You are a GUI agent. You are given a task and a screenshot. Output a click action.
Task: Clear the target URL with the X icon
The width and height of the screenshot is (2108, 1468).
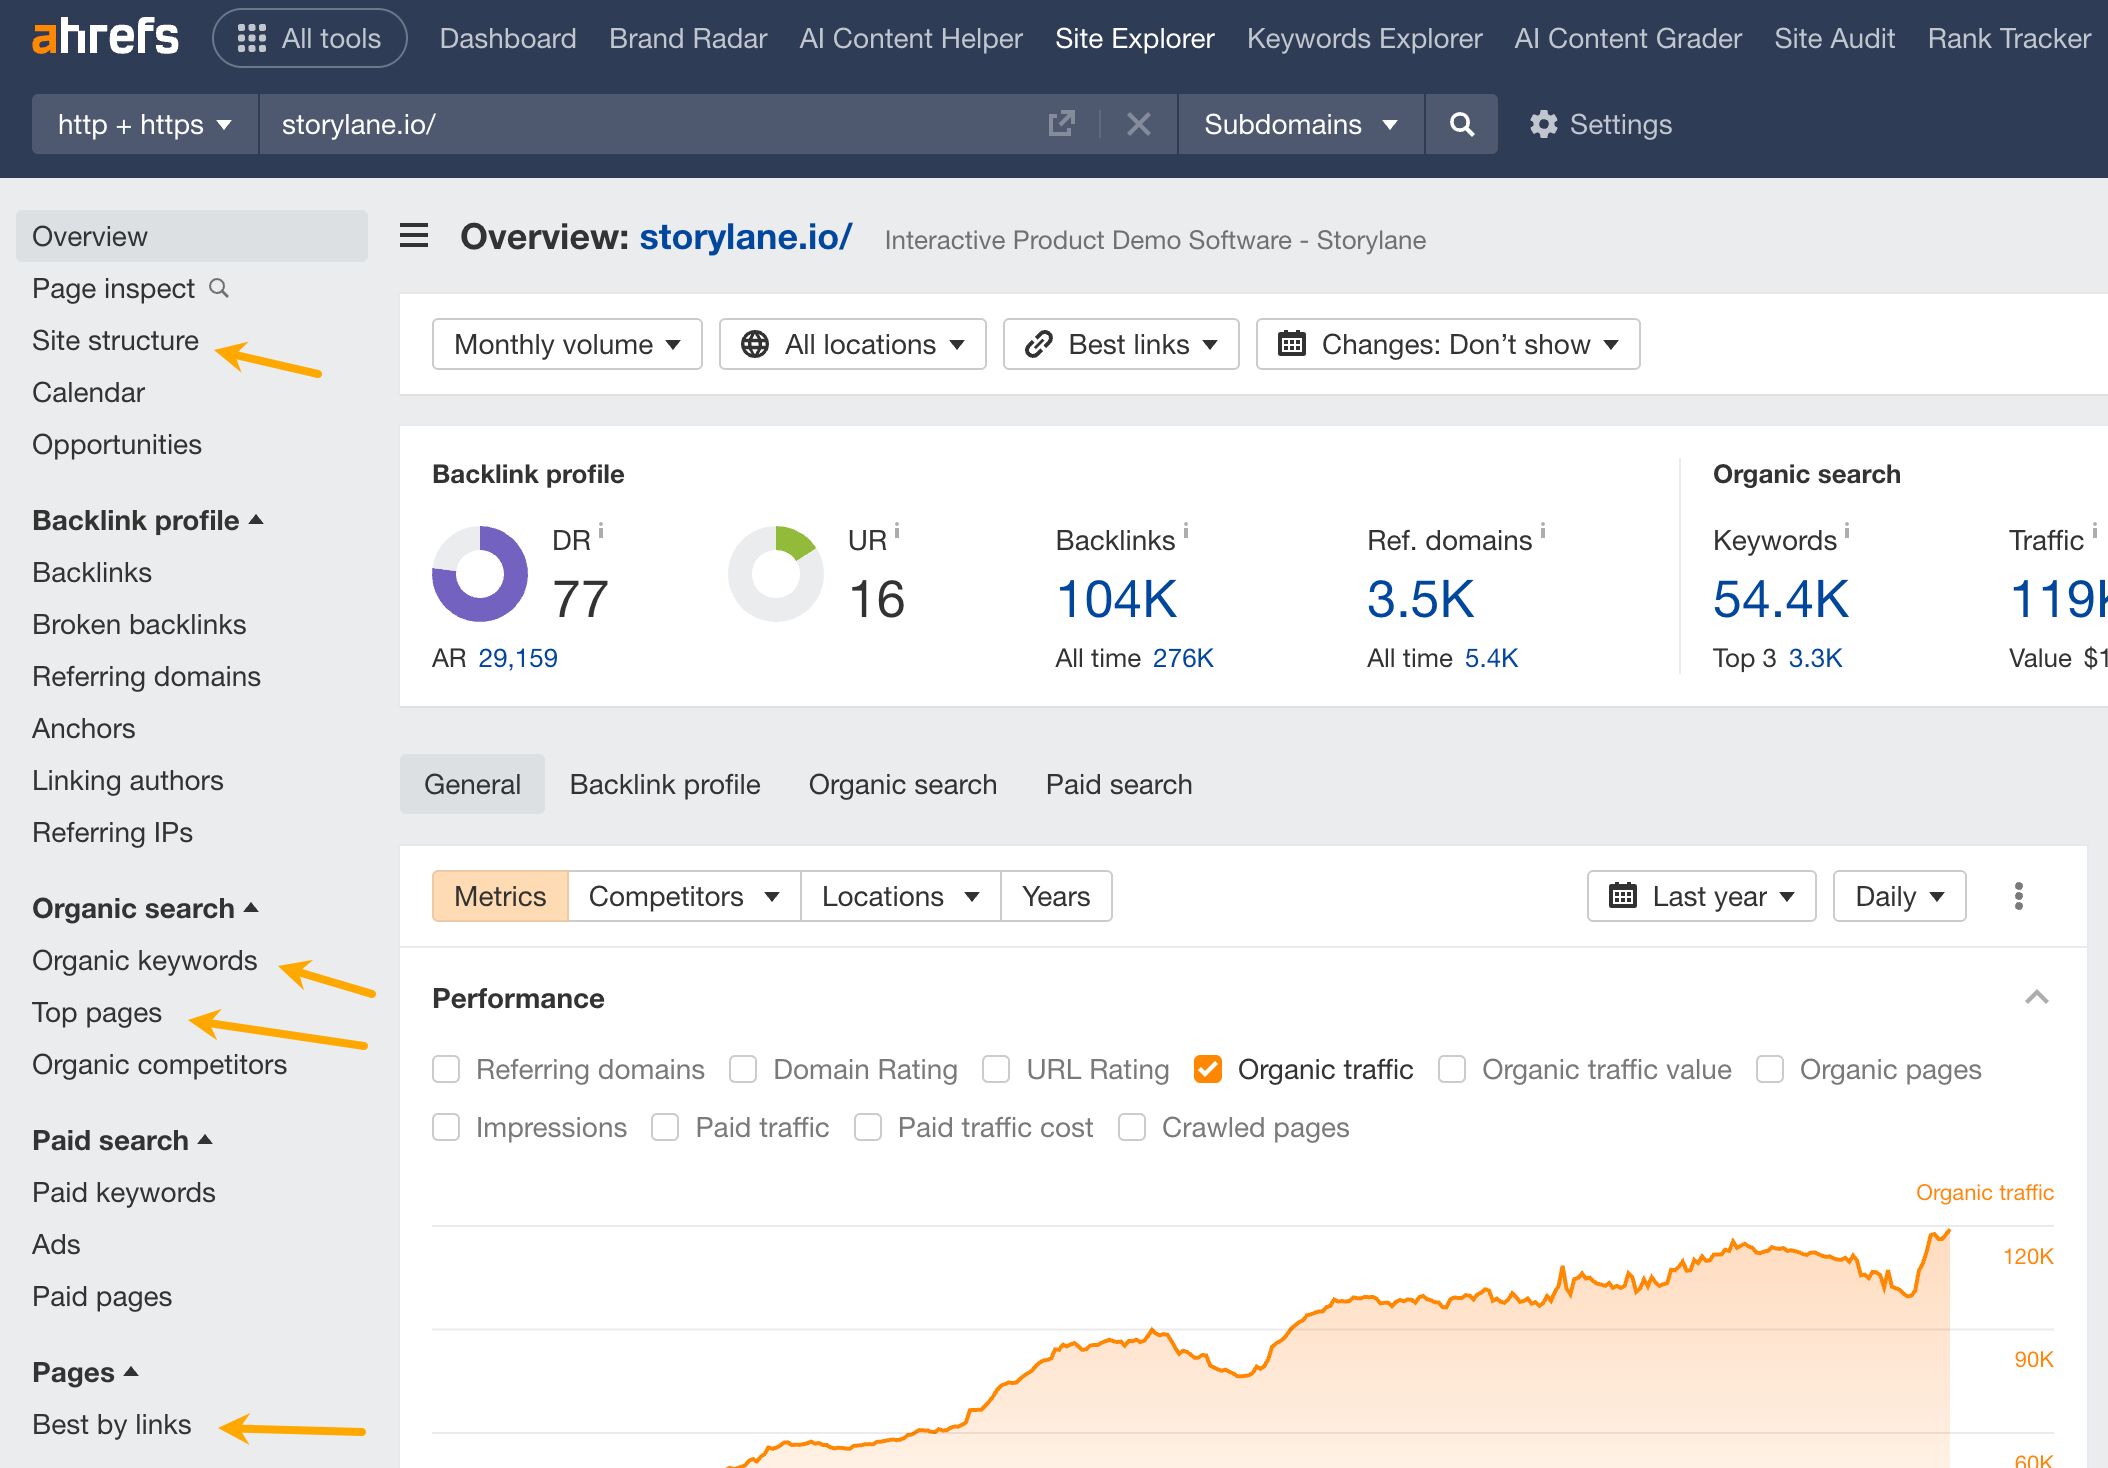pos(1138,124)
